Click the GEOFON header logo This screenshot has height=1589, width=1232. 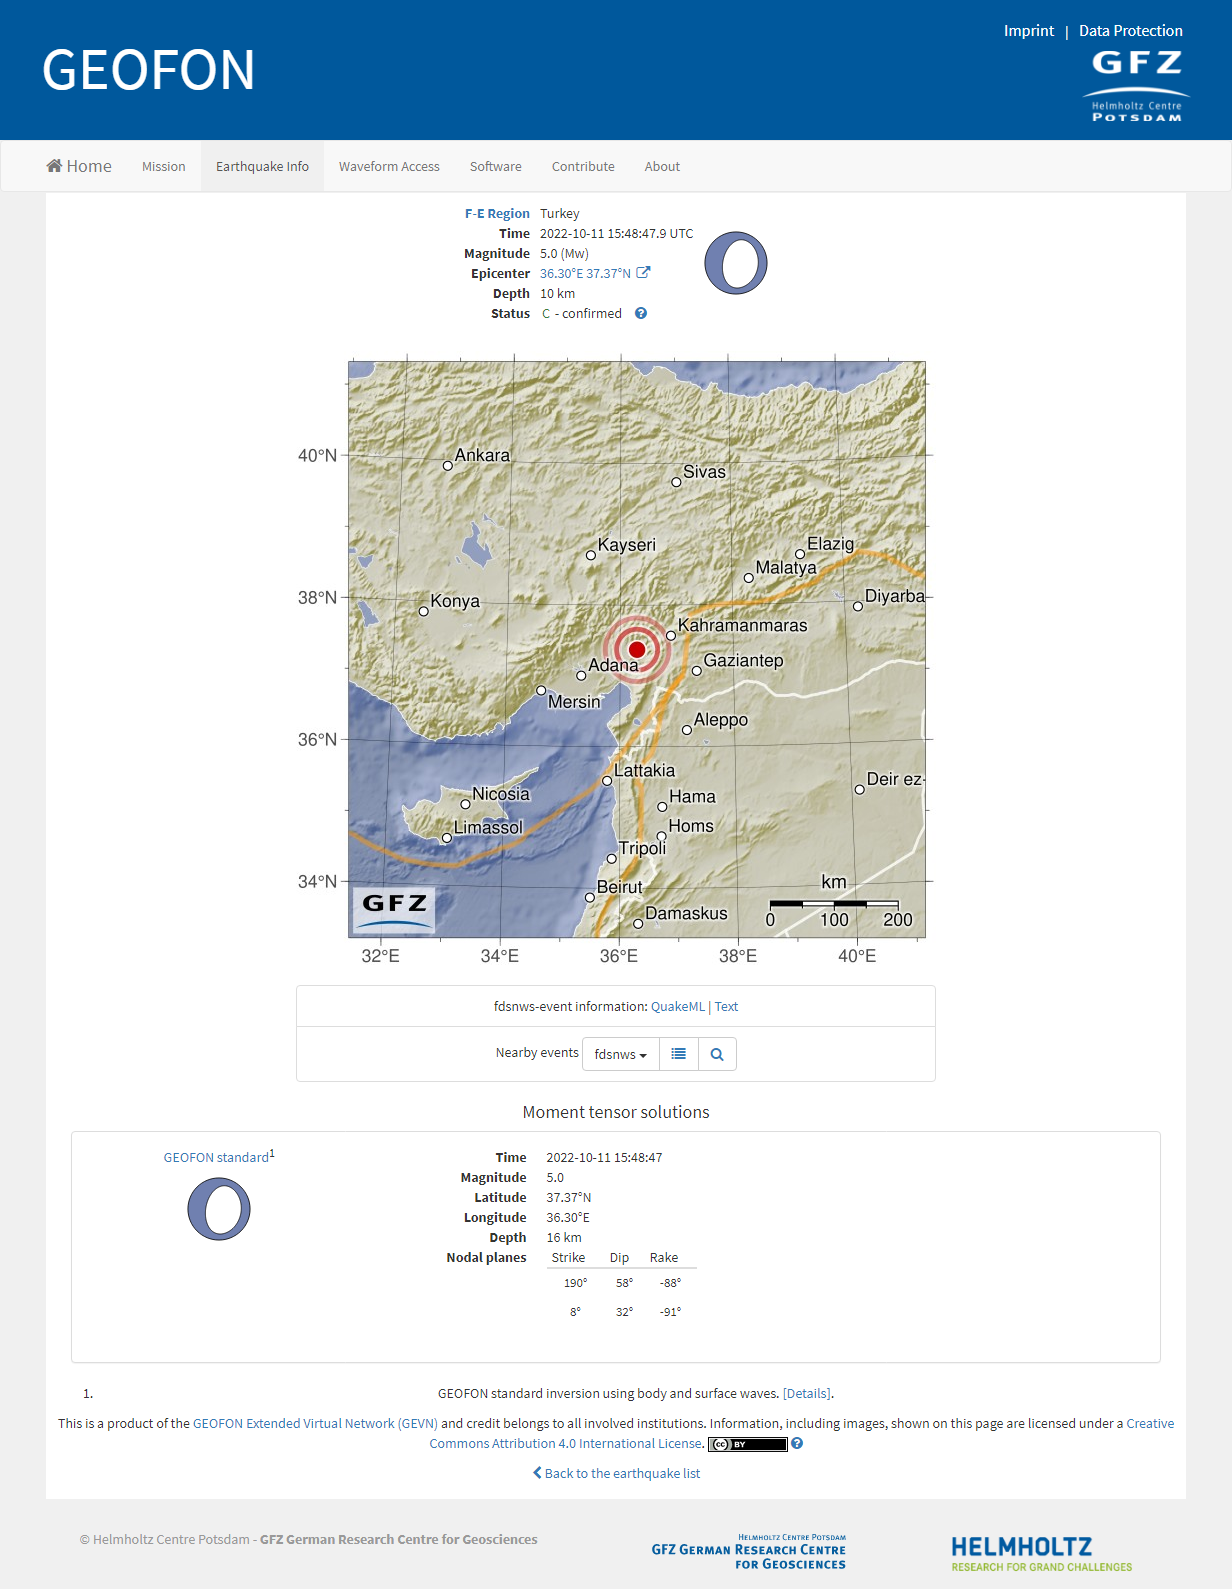click(x=148, y=70)
